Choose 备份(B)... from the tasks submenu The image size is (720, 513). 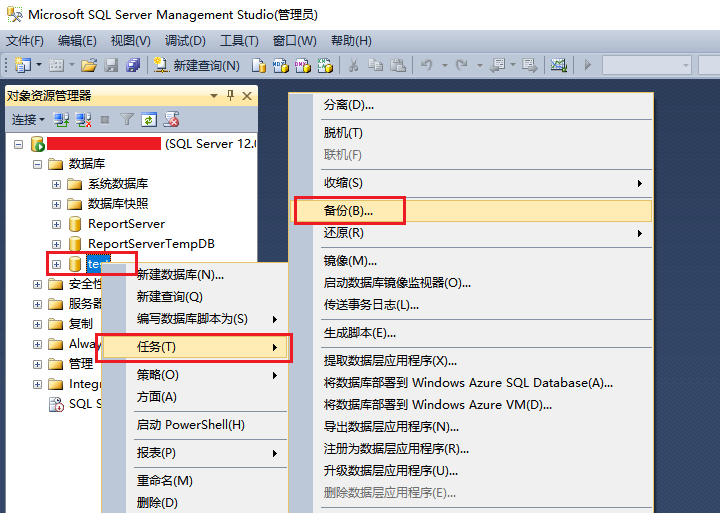click(x=349, y=211)
